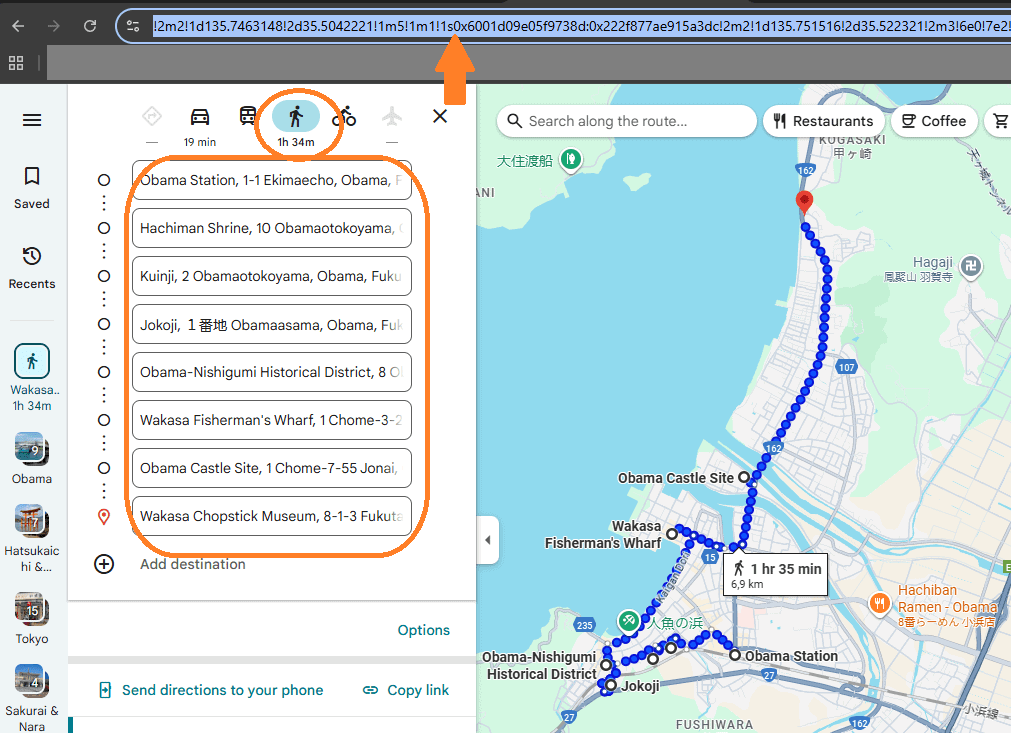The width and height of the screenshot is (1011, 733).
Task: Click the search magnifier in route search box
Action: click(x=514, y=121)
